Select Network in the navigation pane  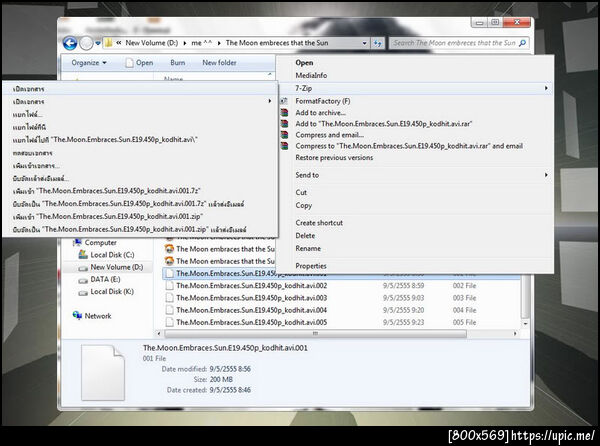click(98, 316)
